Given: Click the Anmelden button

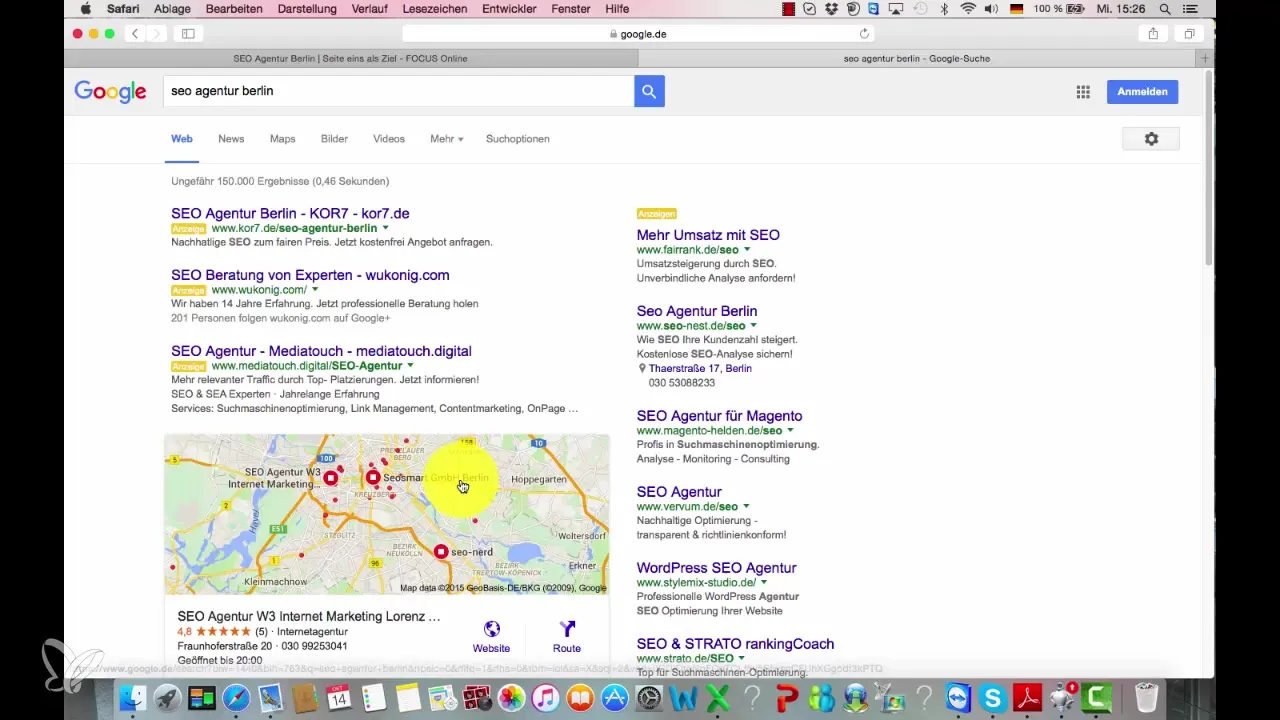Looking at the screenshot, I should pos(1142,92).
